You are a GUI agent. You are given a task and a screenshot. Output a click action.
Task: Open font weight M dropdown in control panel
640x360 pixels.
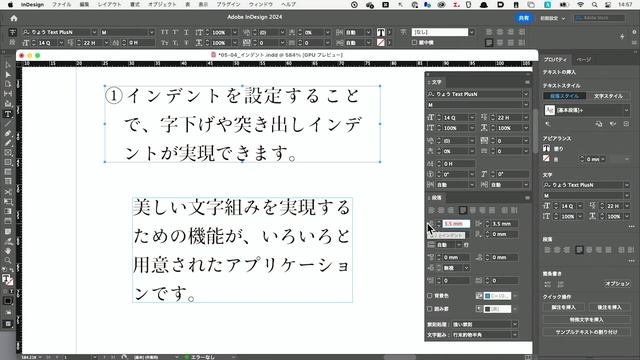click(152, 32)
